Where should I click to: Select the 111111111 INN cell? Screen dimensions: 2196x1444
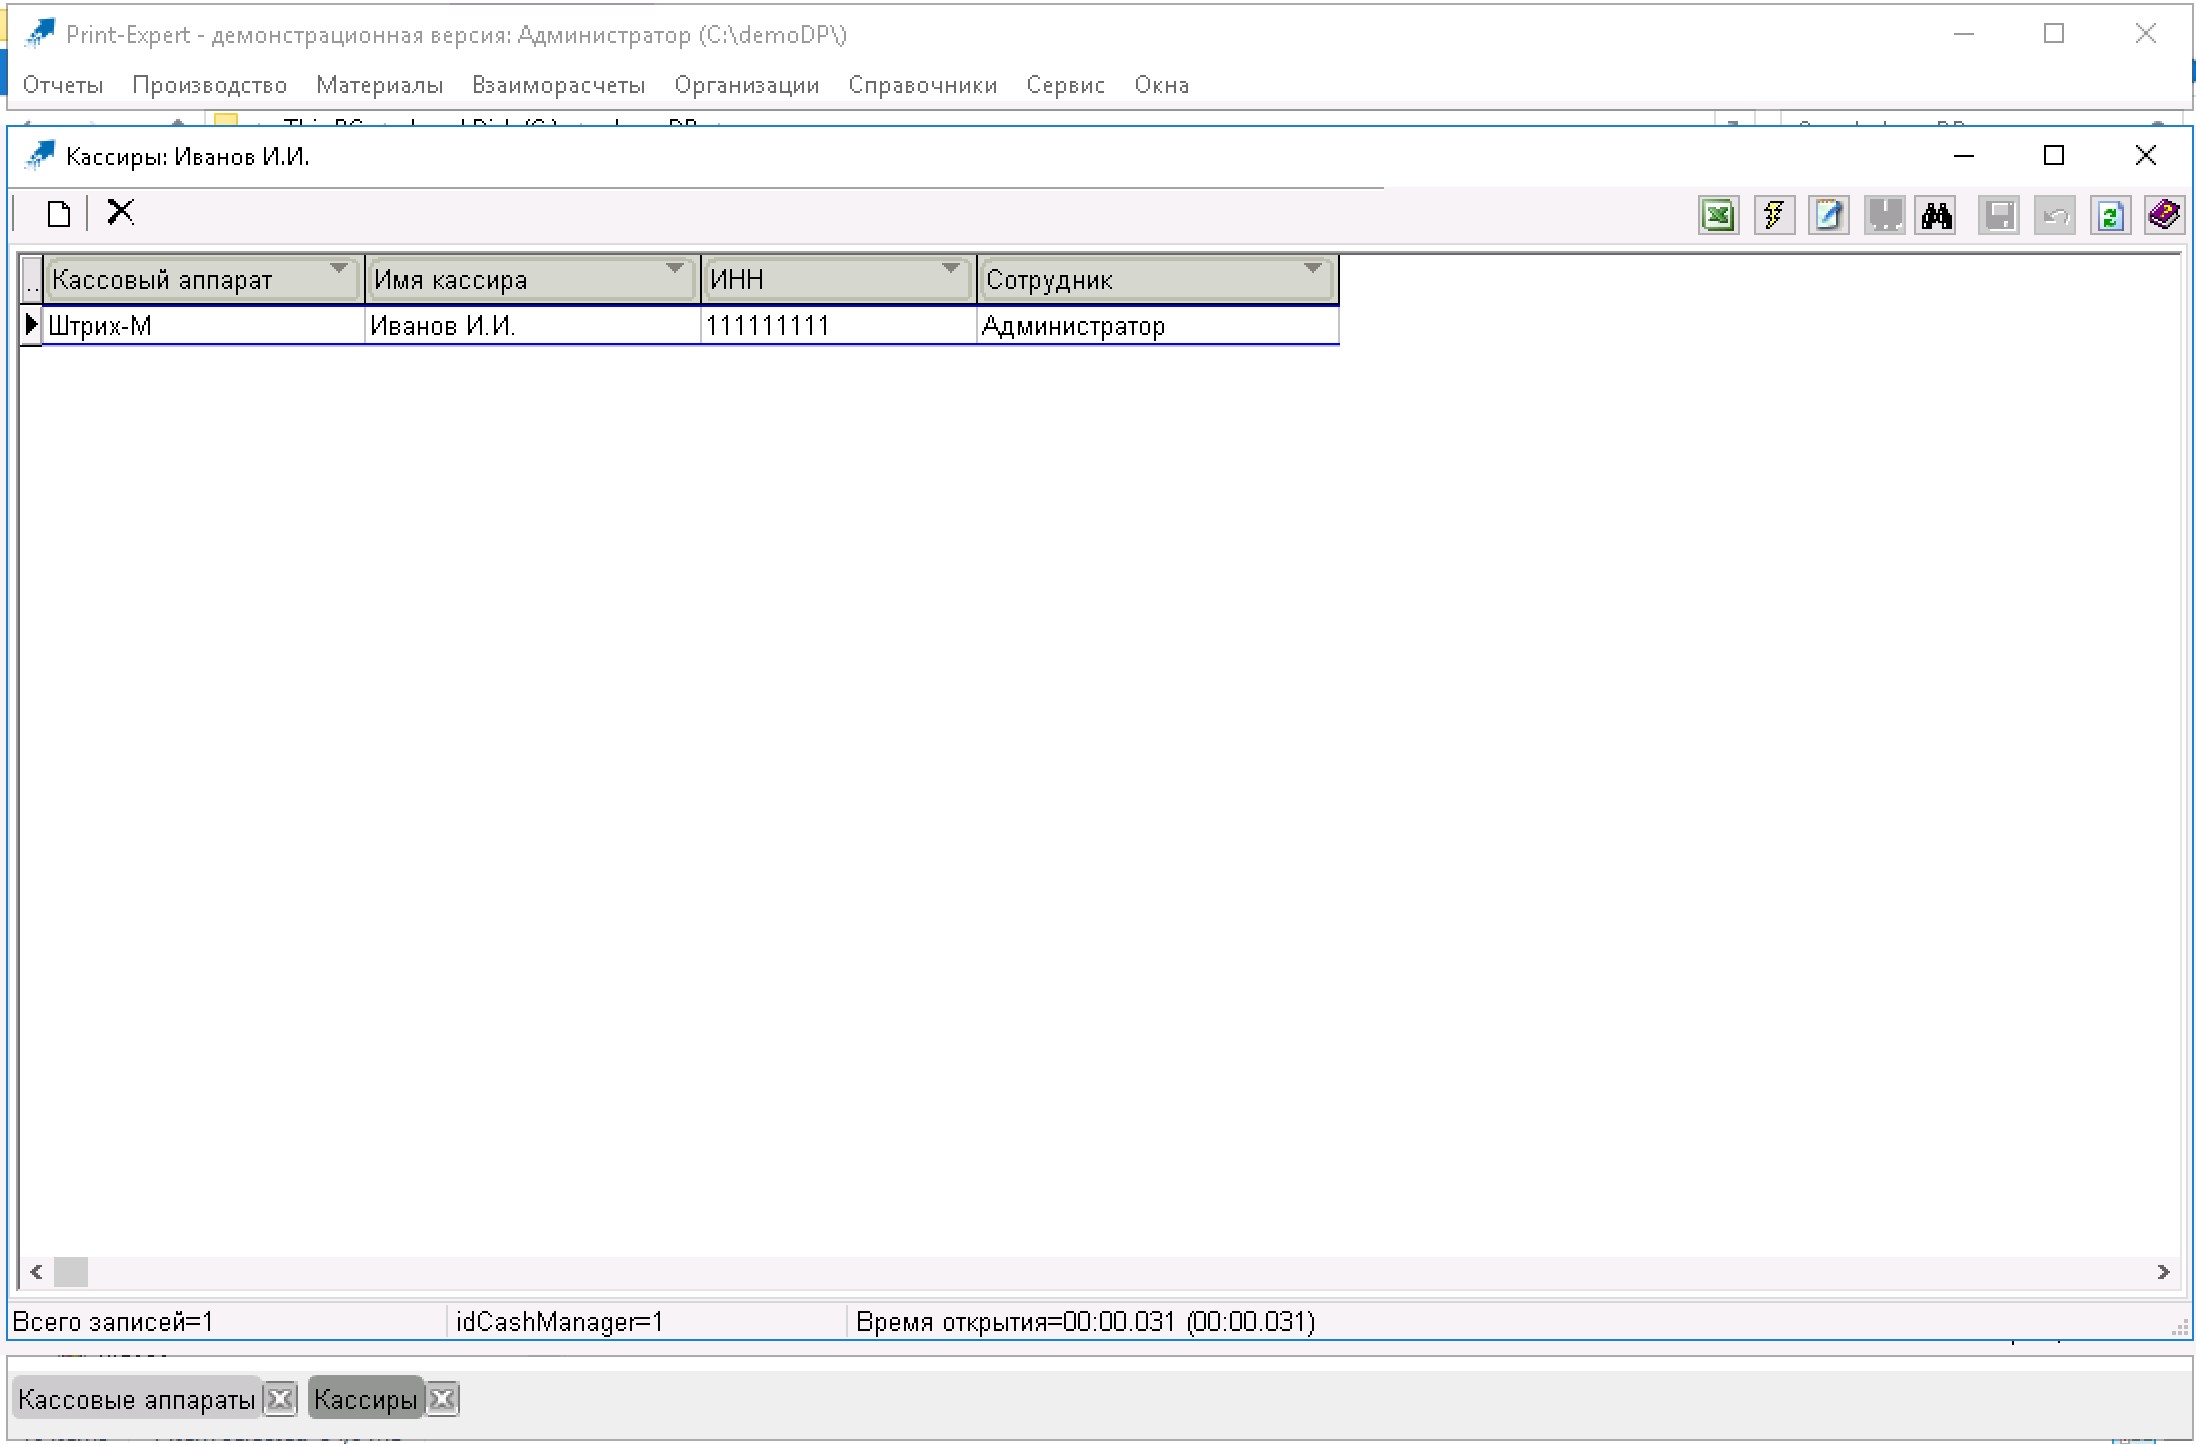point(838,326)
